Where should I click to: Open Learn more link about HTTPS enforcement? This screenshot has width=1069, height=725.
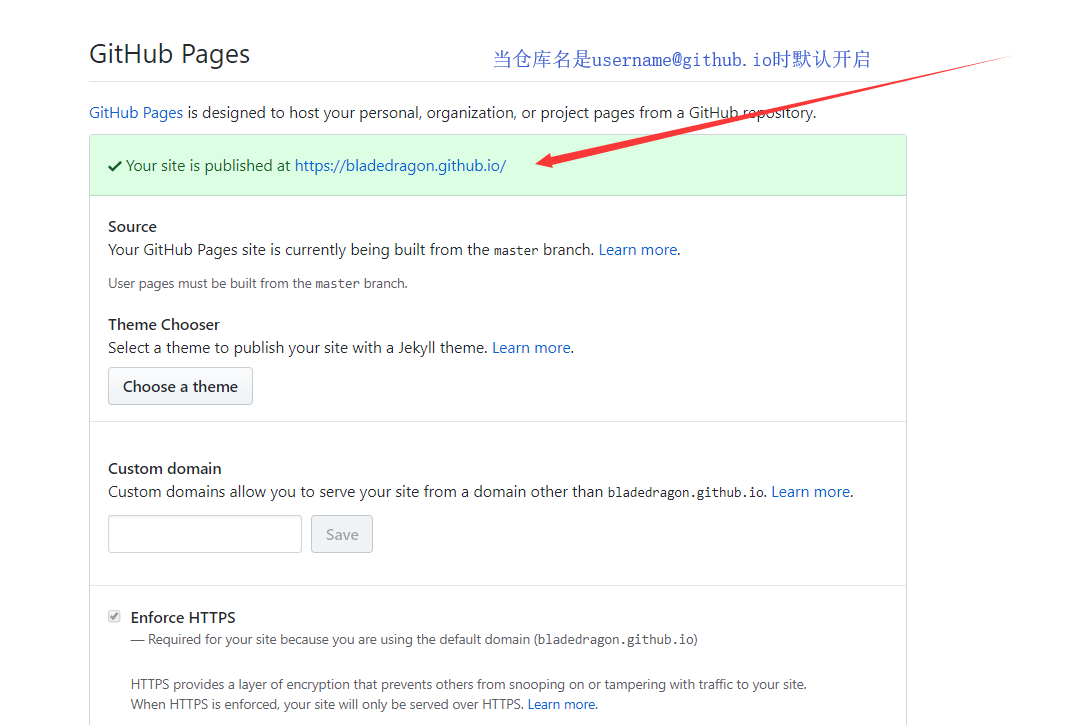(562, 705)
